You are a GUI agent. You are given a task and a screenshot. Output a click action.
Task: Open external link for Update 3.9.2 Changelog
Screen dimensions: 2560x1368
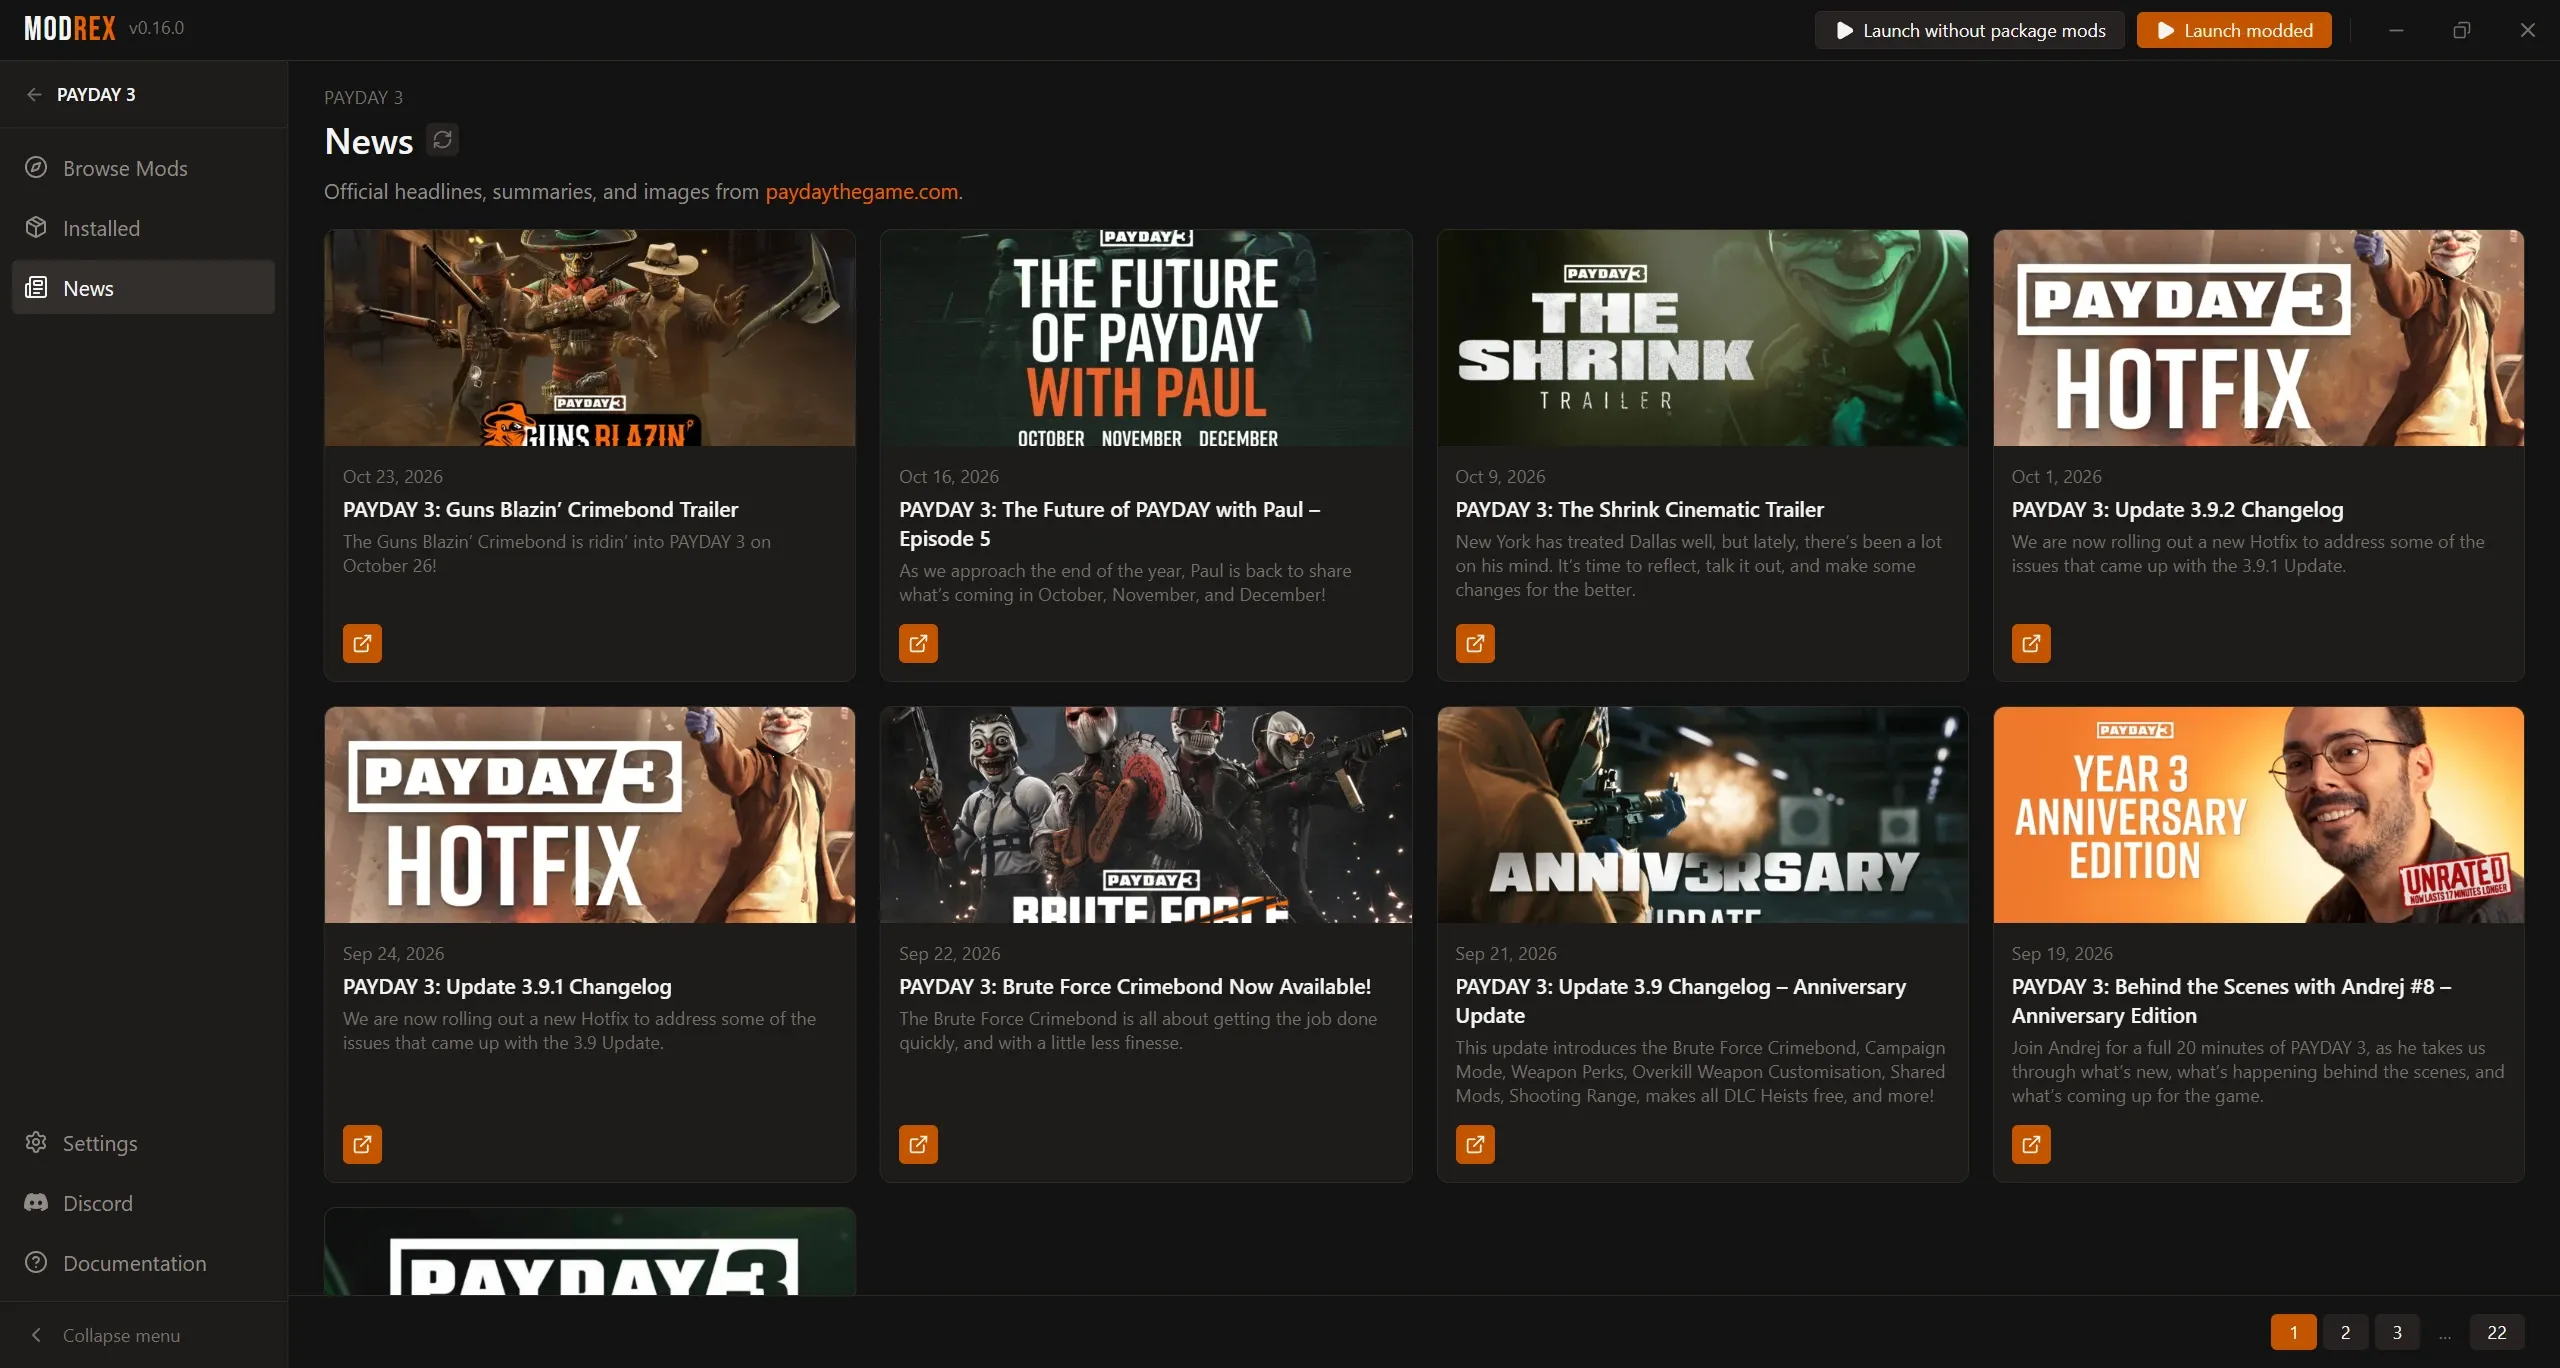click(x=2031, y=643)
